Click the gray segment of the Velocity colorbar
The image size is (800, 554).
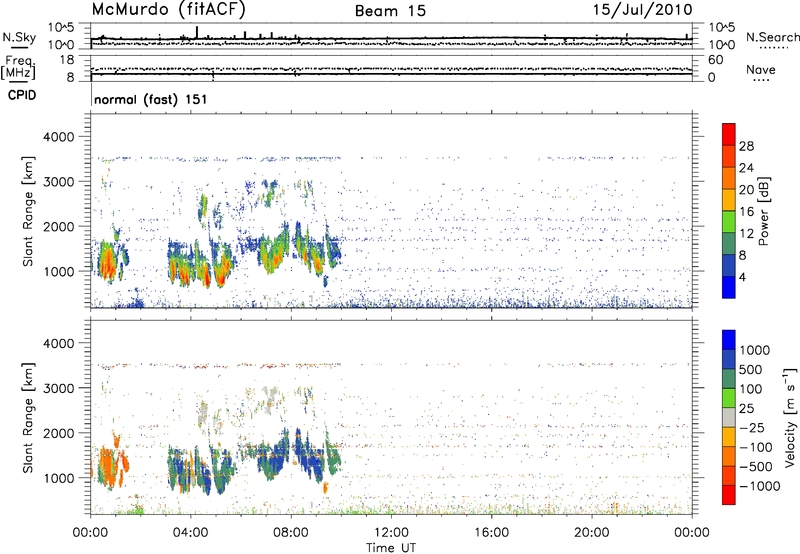click(x=729, y=417)
